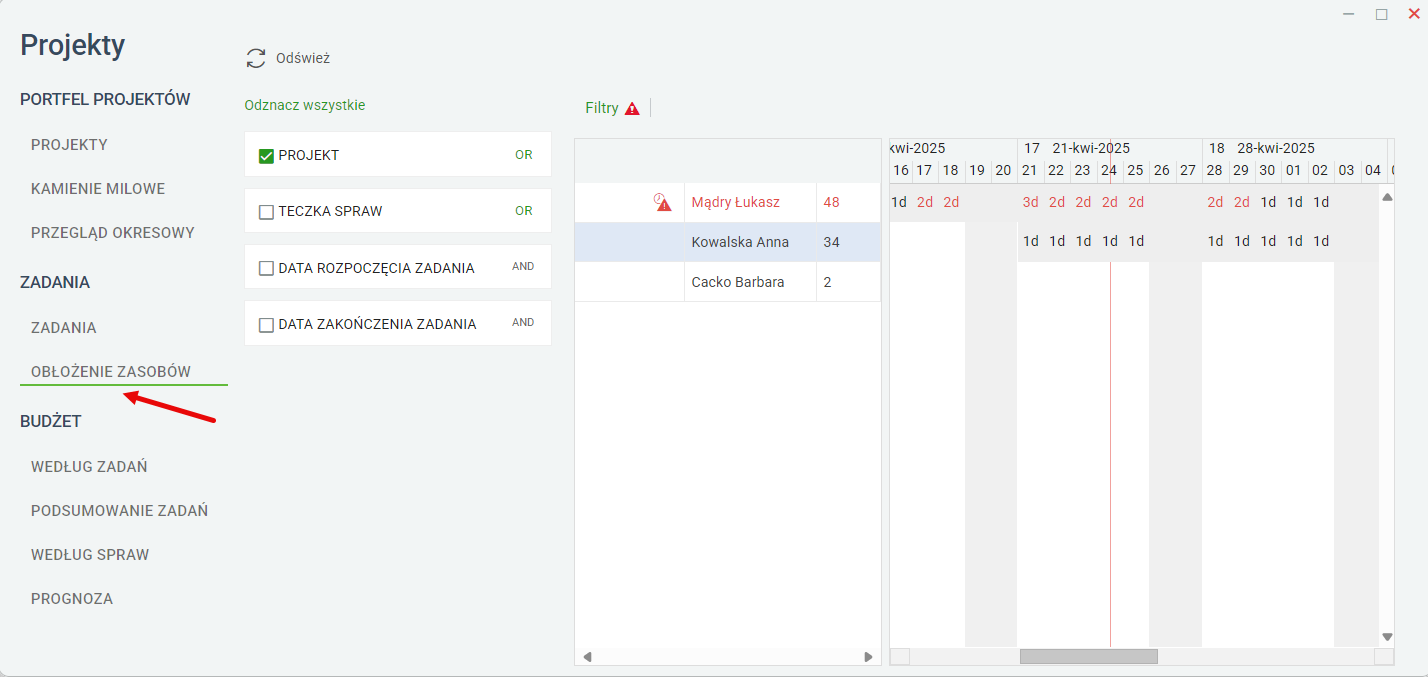Select OBŁOŻENIE ZASOBÓW menu item
Image resolution: width=1428 pixels, height=677 pixels.
click(x=111, y=371)
